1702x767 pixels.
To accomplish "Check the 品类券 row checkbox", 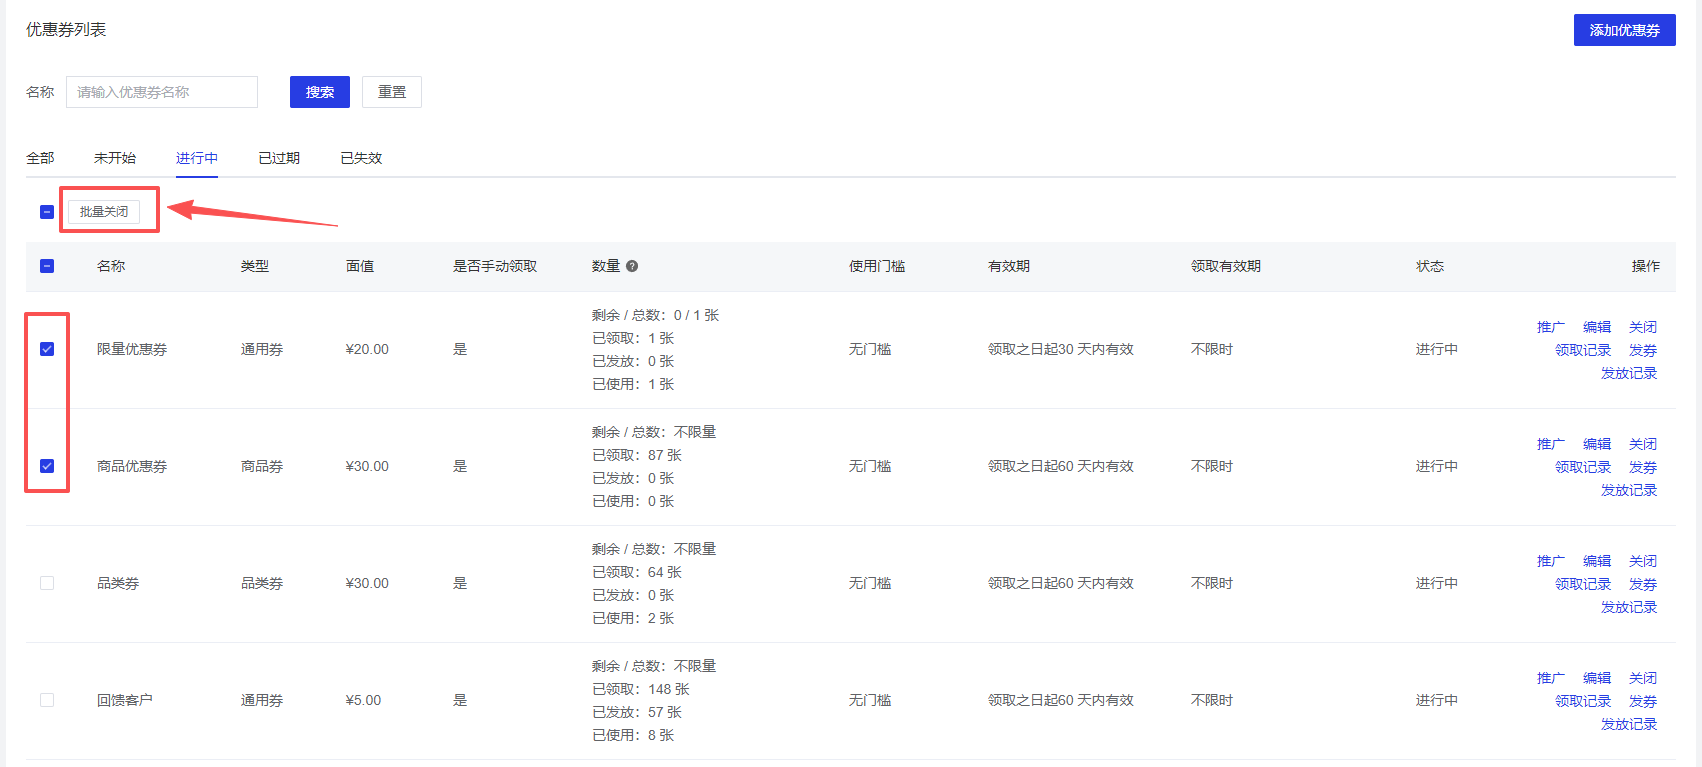I will pos(47,583).
